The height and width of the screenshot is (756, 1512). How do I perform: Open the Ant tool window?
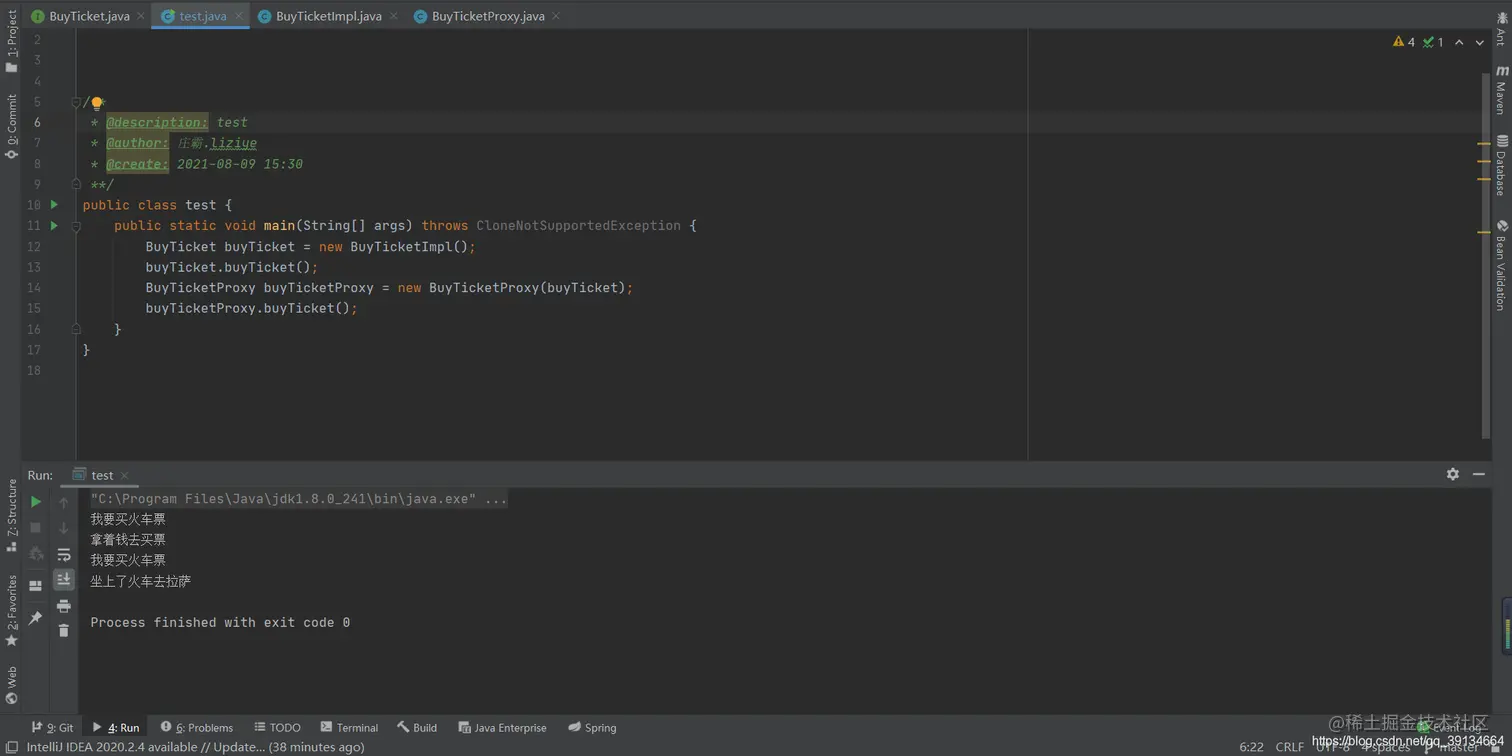[x=1501, y=29]
